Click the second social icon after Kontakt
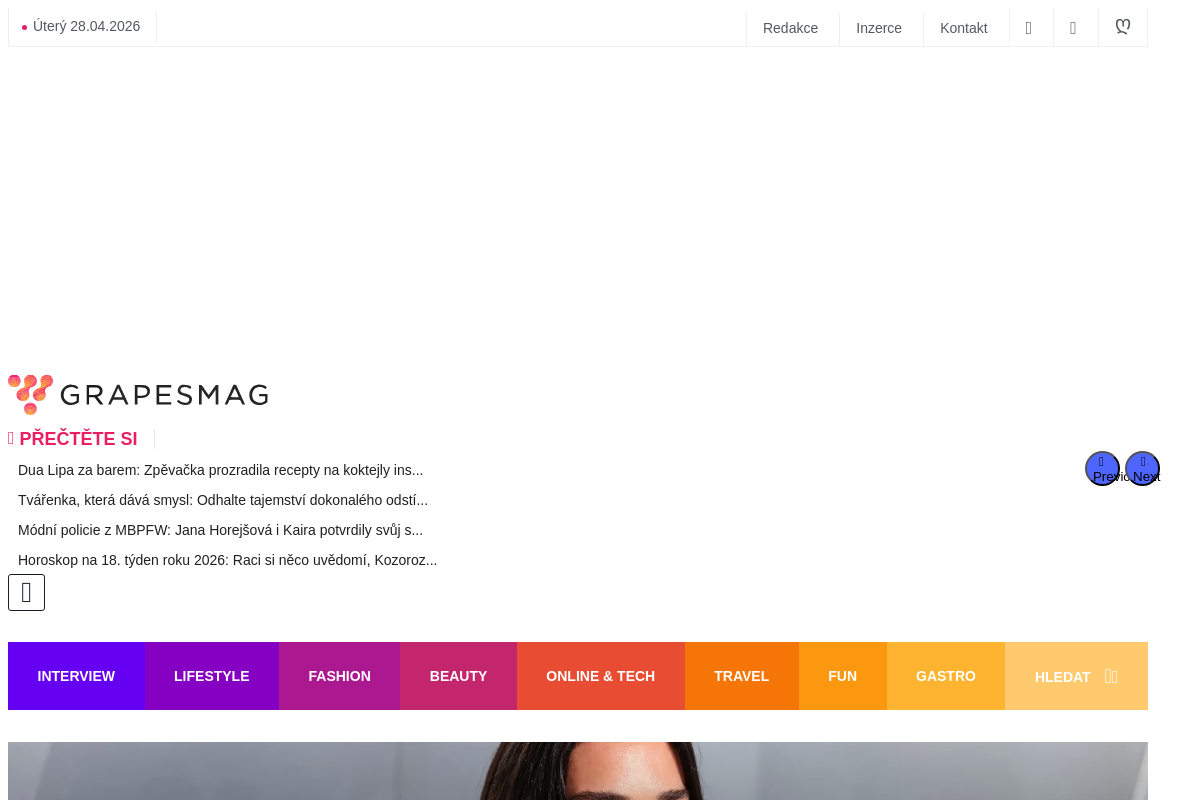 click(x=1073, y=28)
